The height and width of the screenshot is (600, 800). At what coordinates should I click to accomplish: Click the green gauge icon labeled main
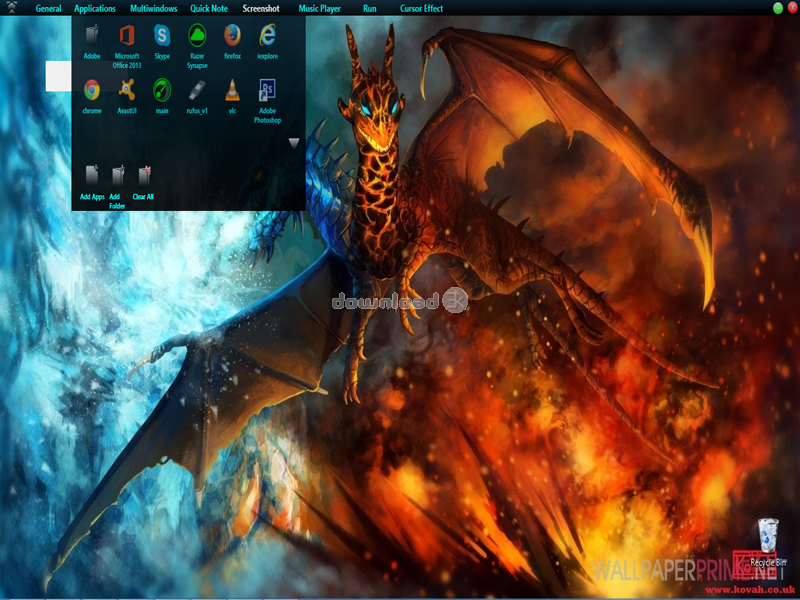pyautogui.click(x=162, y=90)
